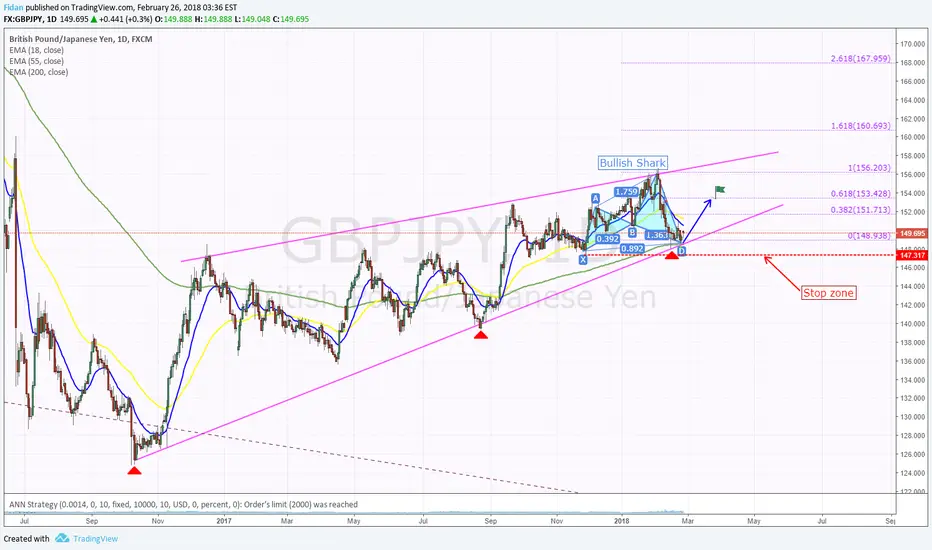The image size is (932, 550).
Task: Click the EMA (55, close) legend entry
Action: [36, 61]
